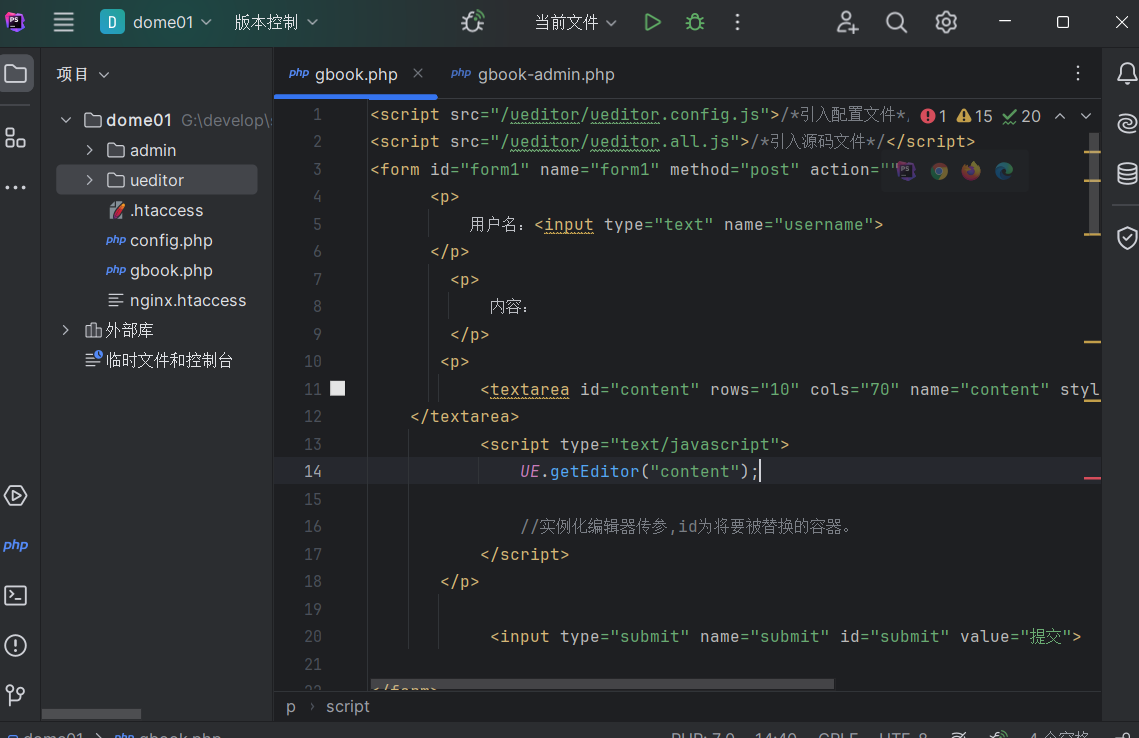The image size is (1139, 738).
Task: Run the current file
Action: tap(652, 22)
